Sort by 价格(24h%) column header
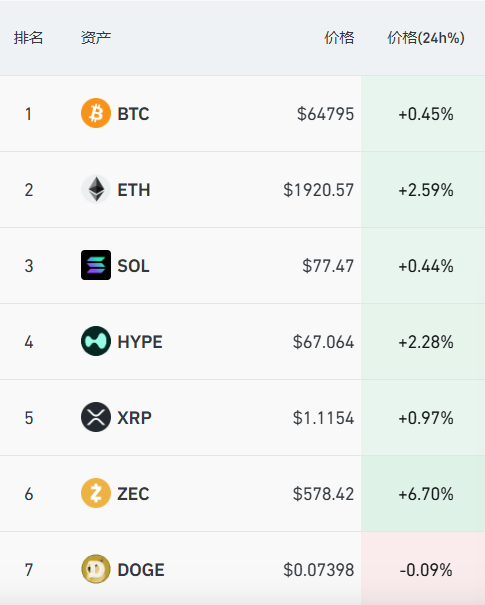Screen dimensions: 485x605 (x=426, y=38)
